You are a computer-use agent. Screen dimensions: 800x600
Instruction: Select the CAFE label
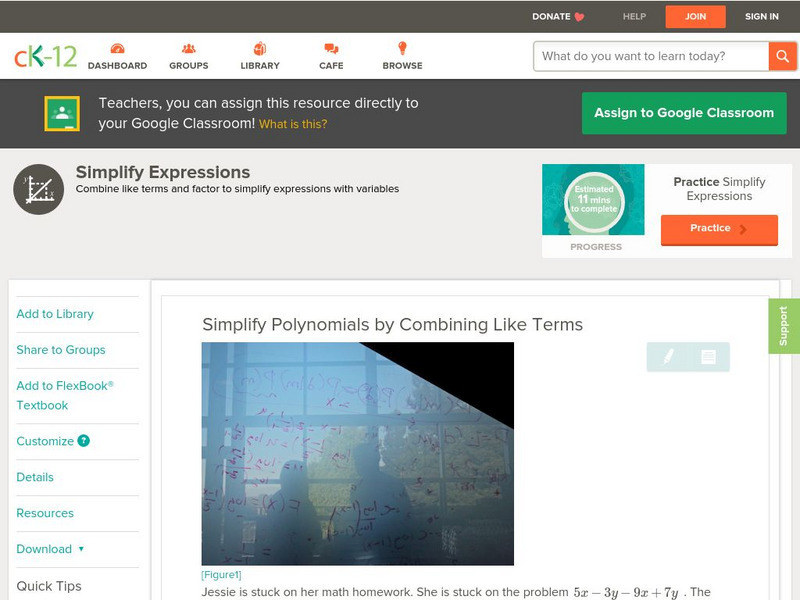point(331,66)
